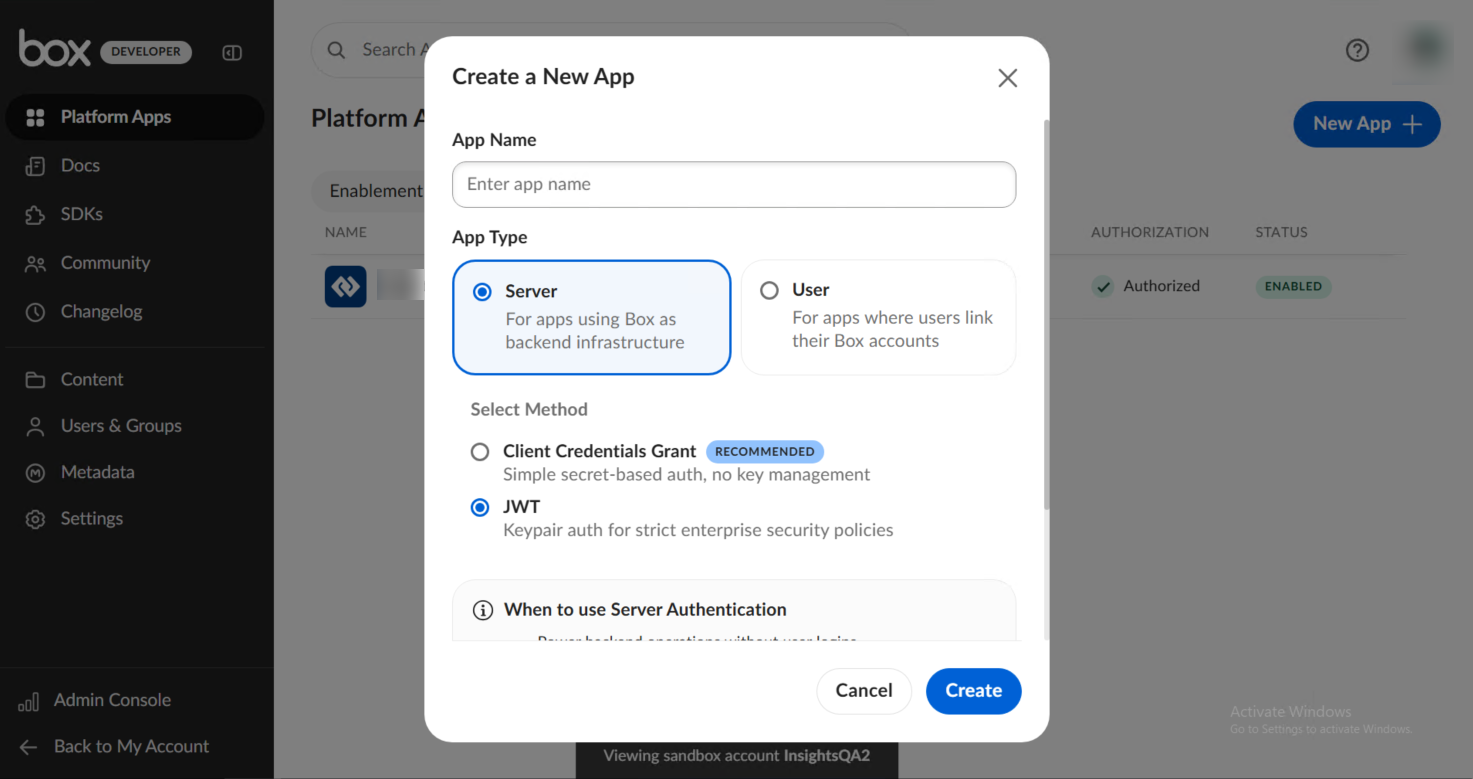Open Content in the sidebar
This screenshot has width=1473, height=779.
pos(135,380)
